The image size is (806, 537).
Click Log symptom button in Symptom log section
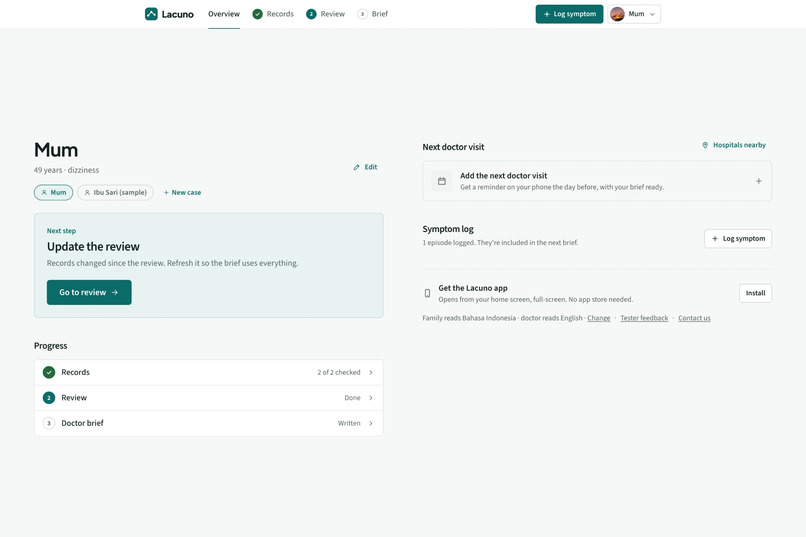click(x=738, y=238)
